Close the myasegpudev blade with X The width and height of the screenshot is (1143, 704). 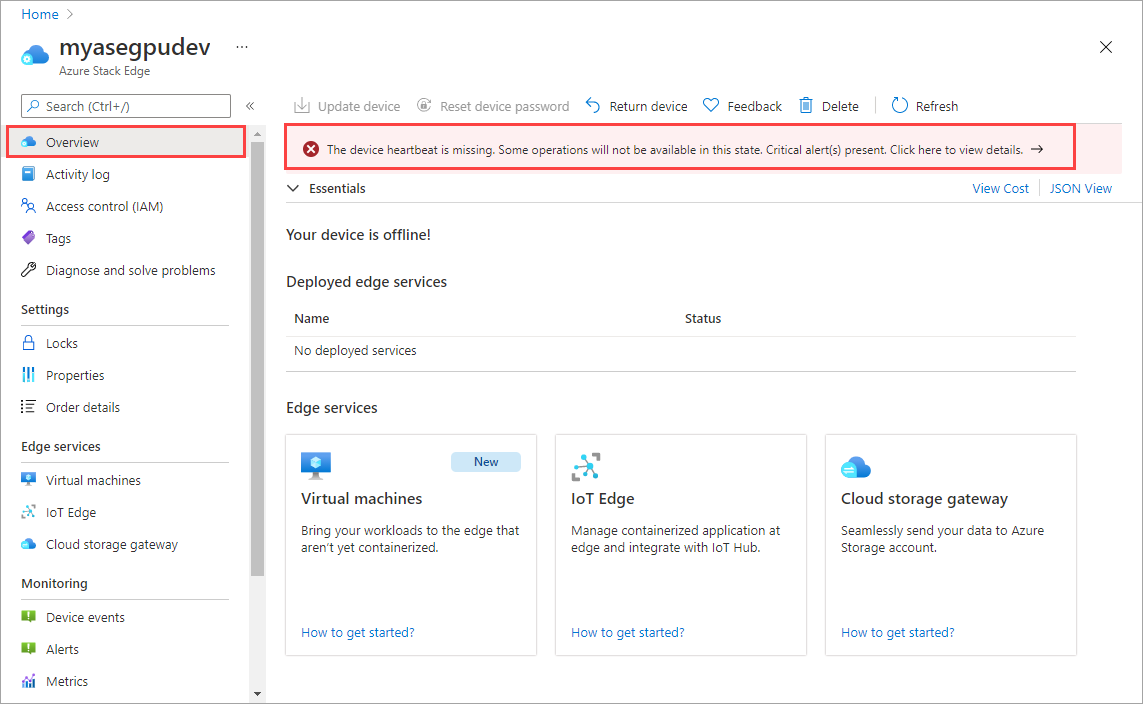click(x=1106, y=47)
